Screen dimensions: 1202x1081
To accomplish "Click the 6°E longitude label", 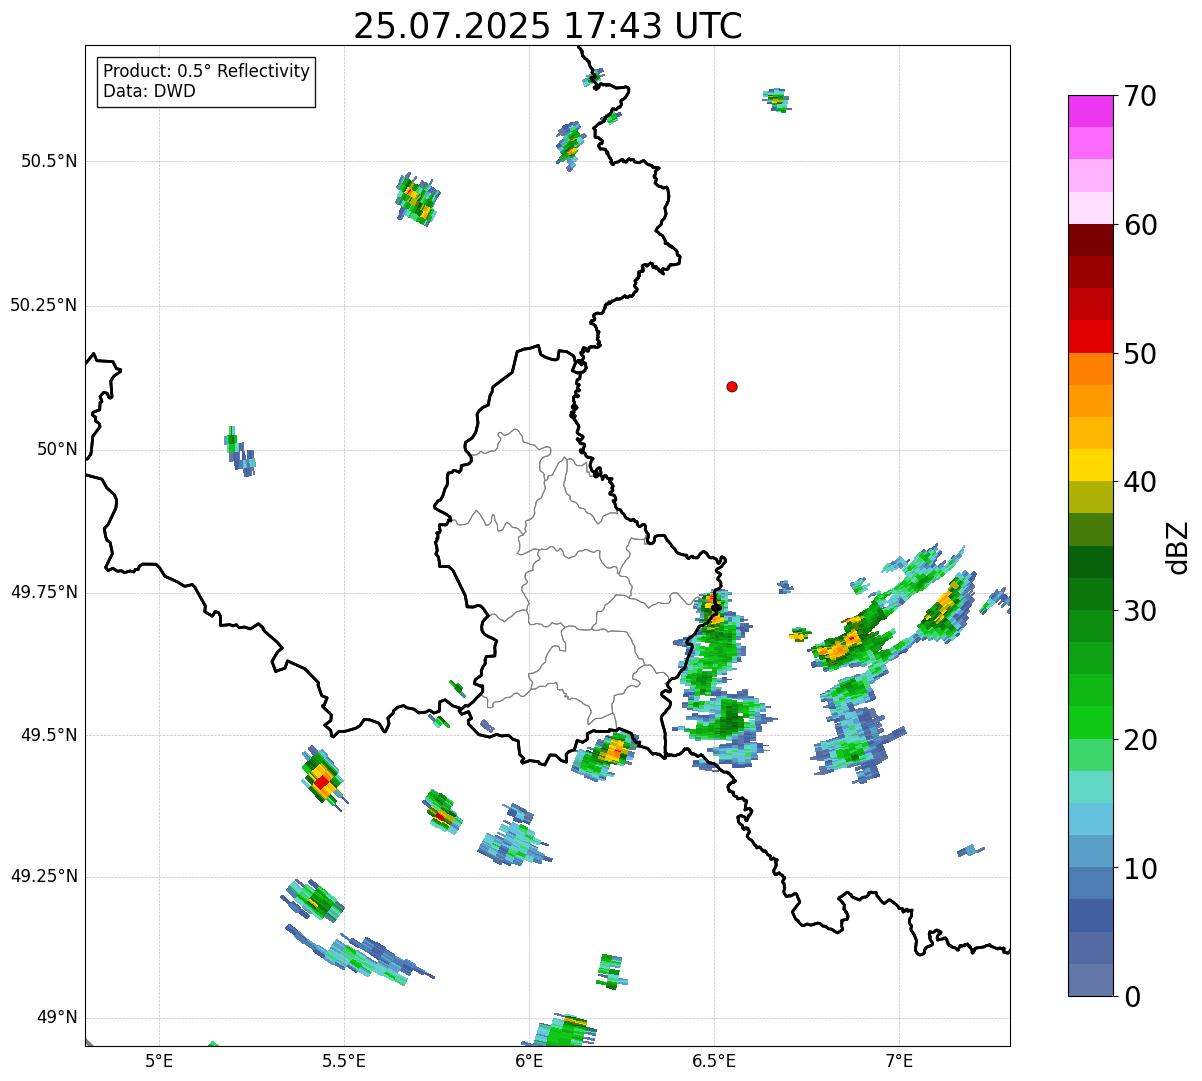I will [x=529, y=1061].
